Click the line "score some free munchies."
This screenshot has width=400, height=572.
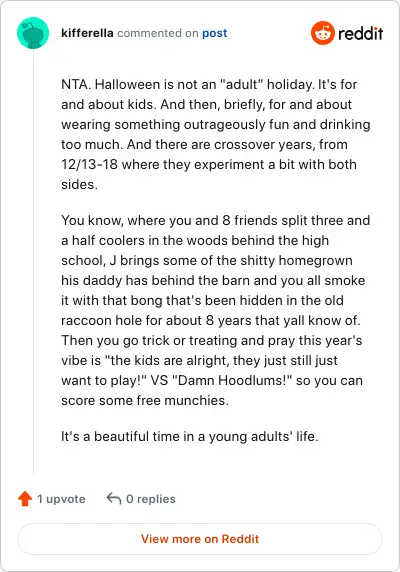click(x=145, y=401)
